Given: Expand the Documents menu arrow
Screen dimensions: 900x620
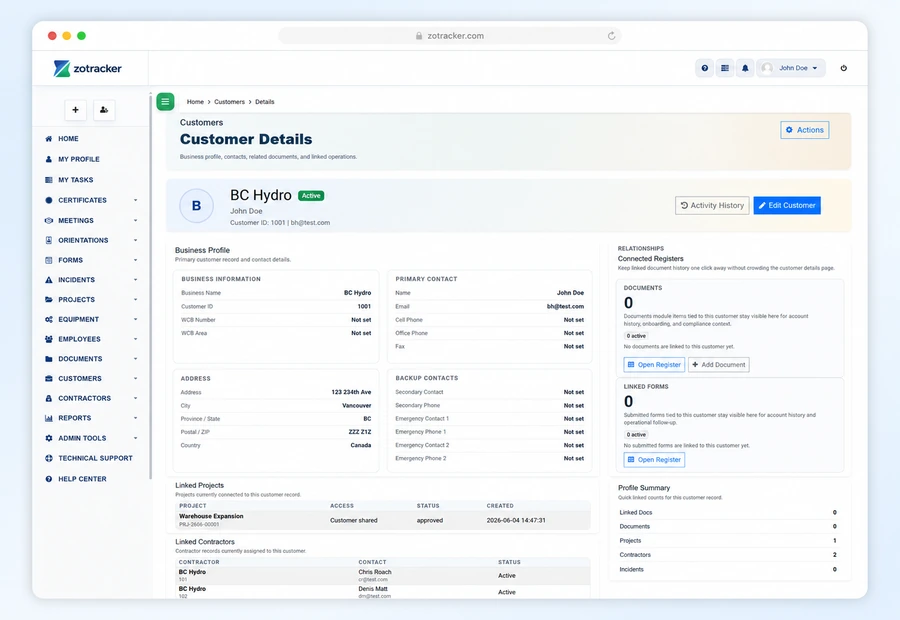Looking at the screenshot, I should pyautogui.click(x=135, y=359).
